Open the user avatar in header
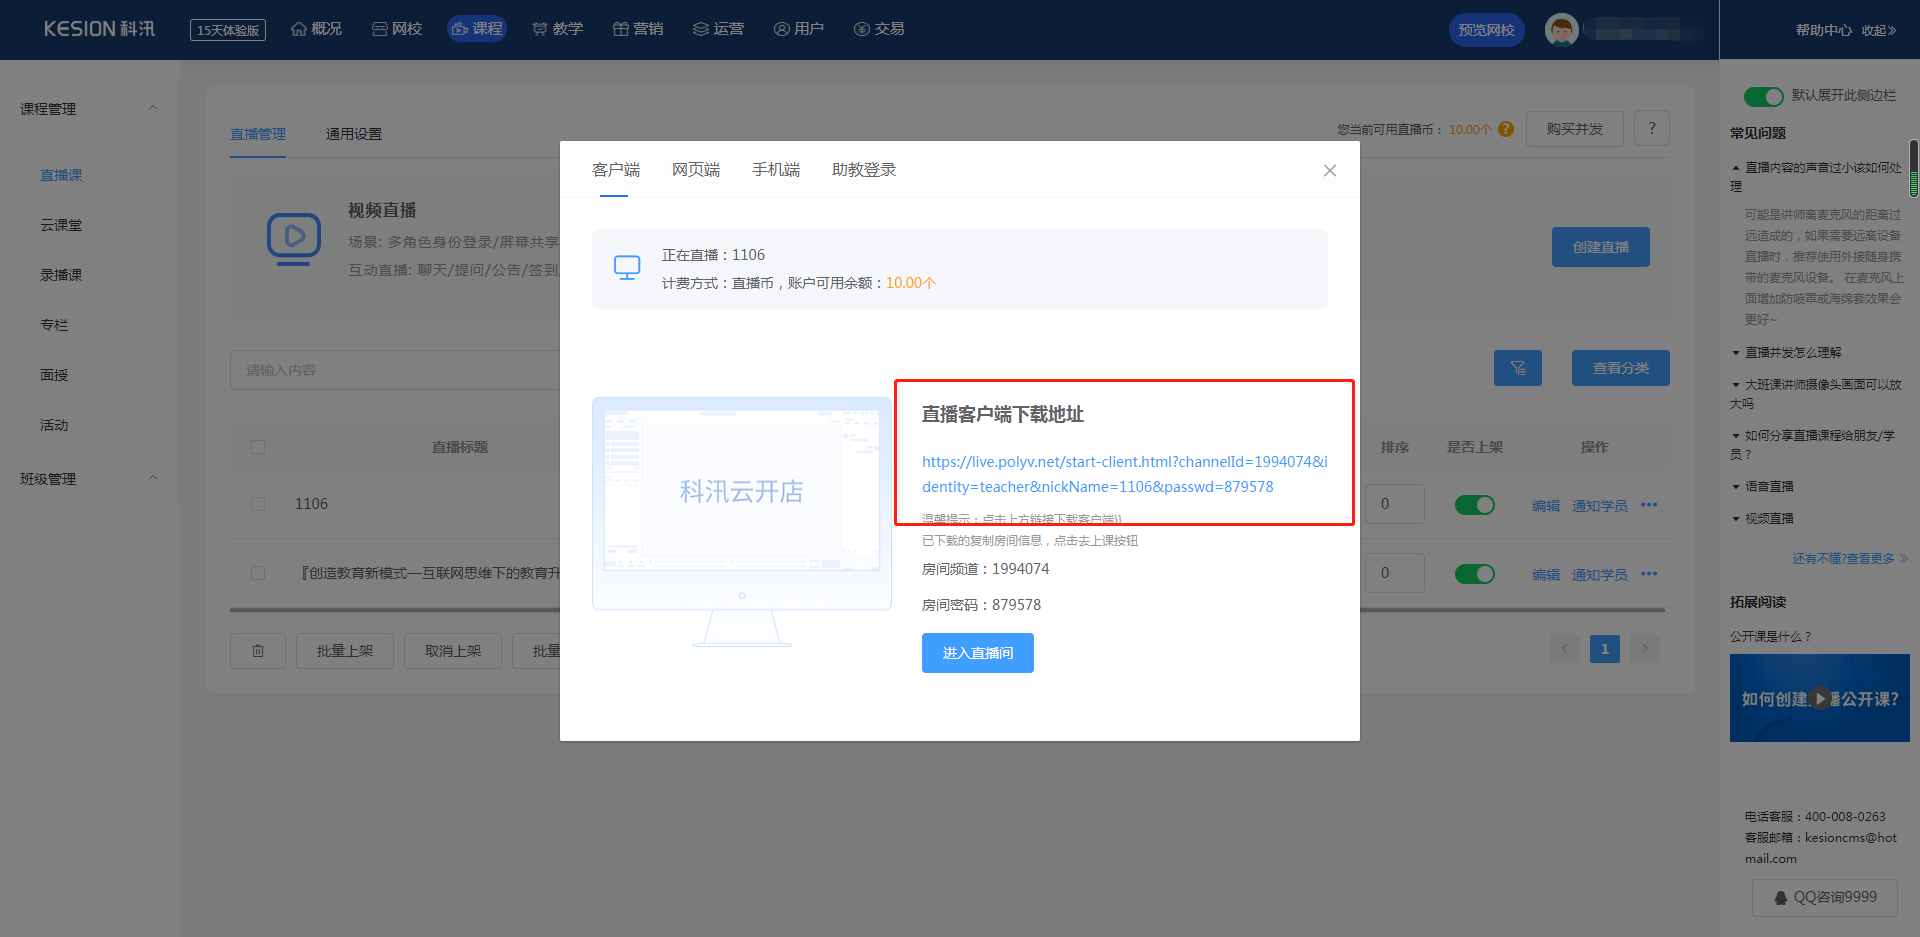Screen dimensions: 1920x937 1561,30
